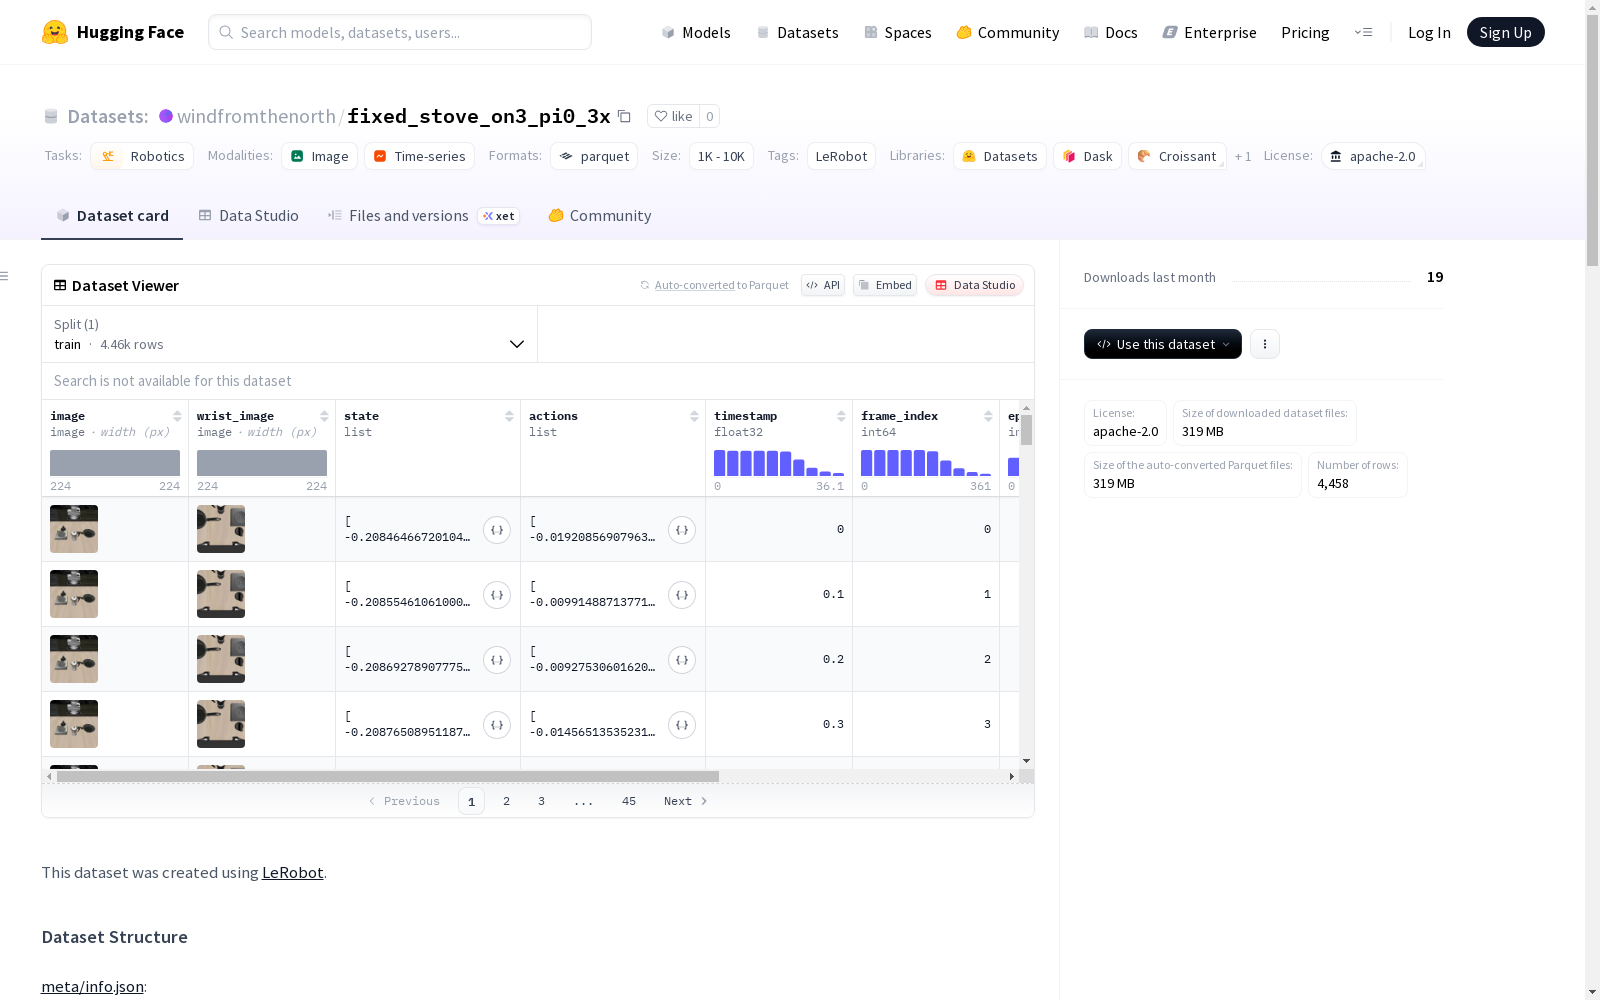
Task: Click the Embed button
Action: pyautogui.click(x=885, y=285)
